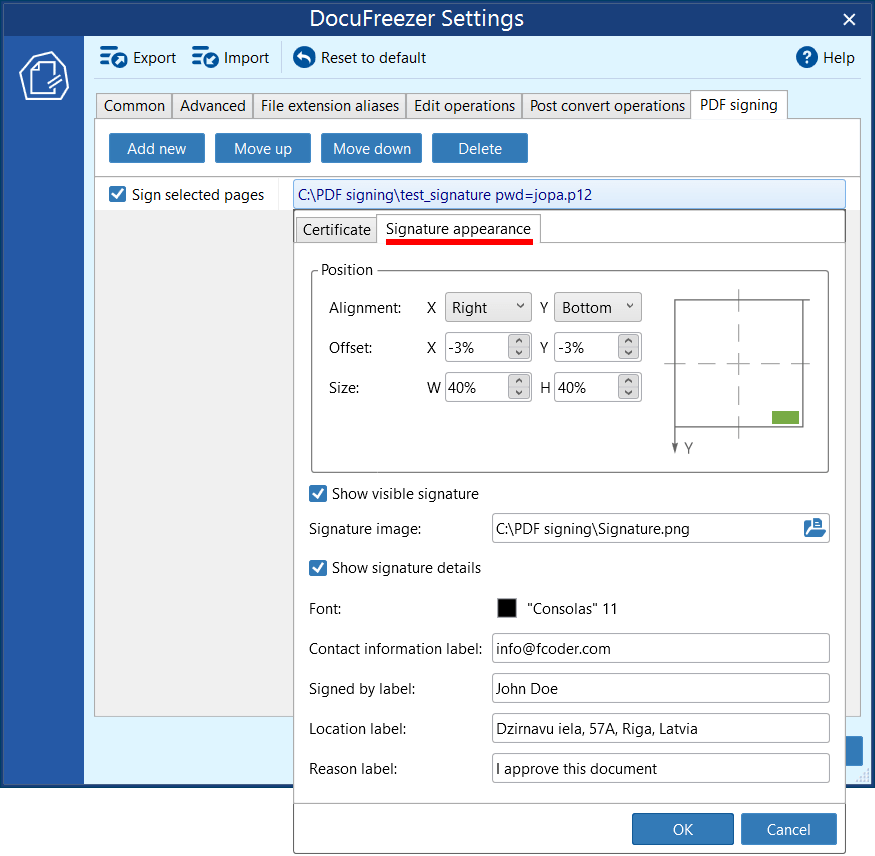Image resolution: width=875 pixels, height=856 pixels.
Task: Open the Y alignment dropdown showing Bottom
Action: (597, 307)
